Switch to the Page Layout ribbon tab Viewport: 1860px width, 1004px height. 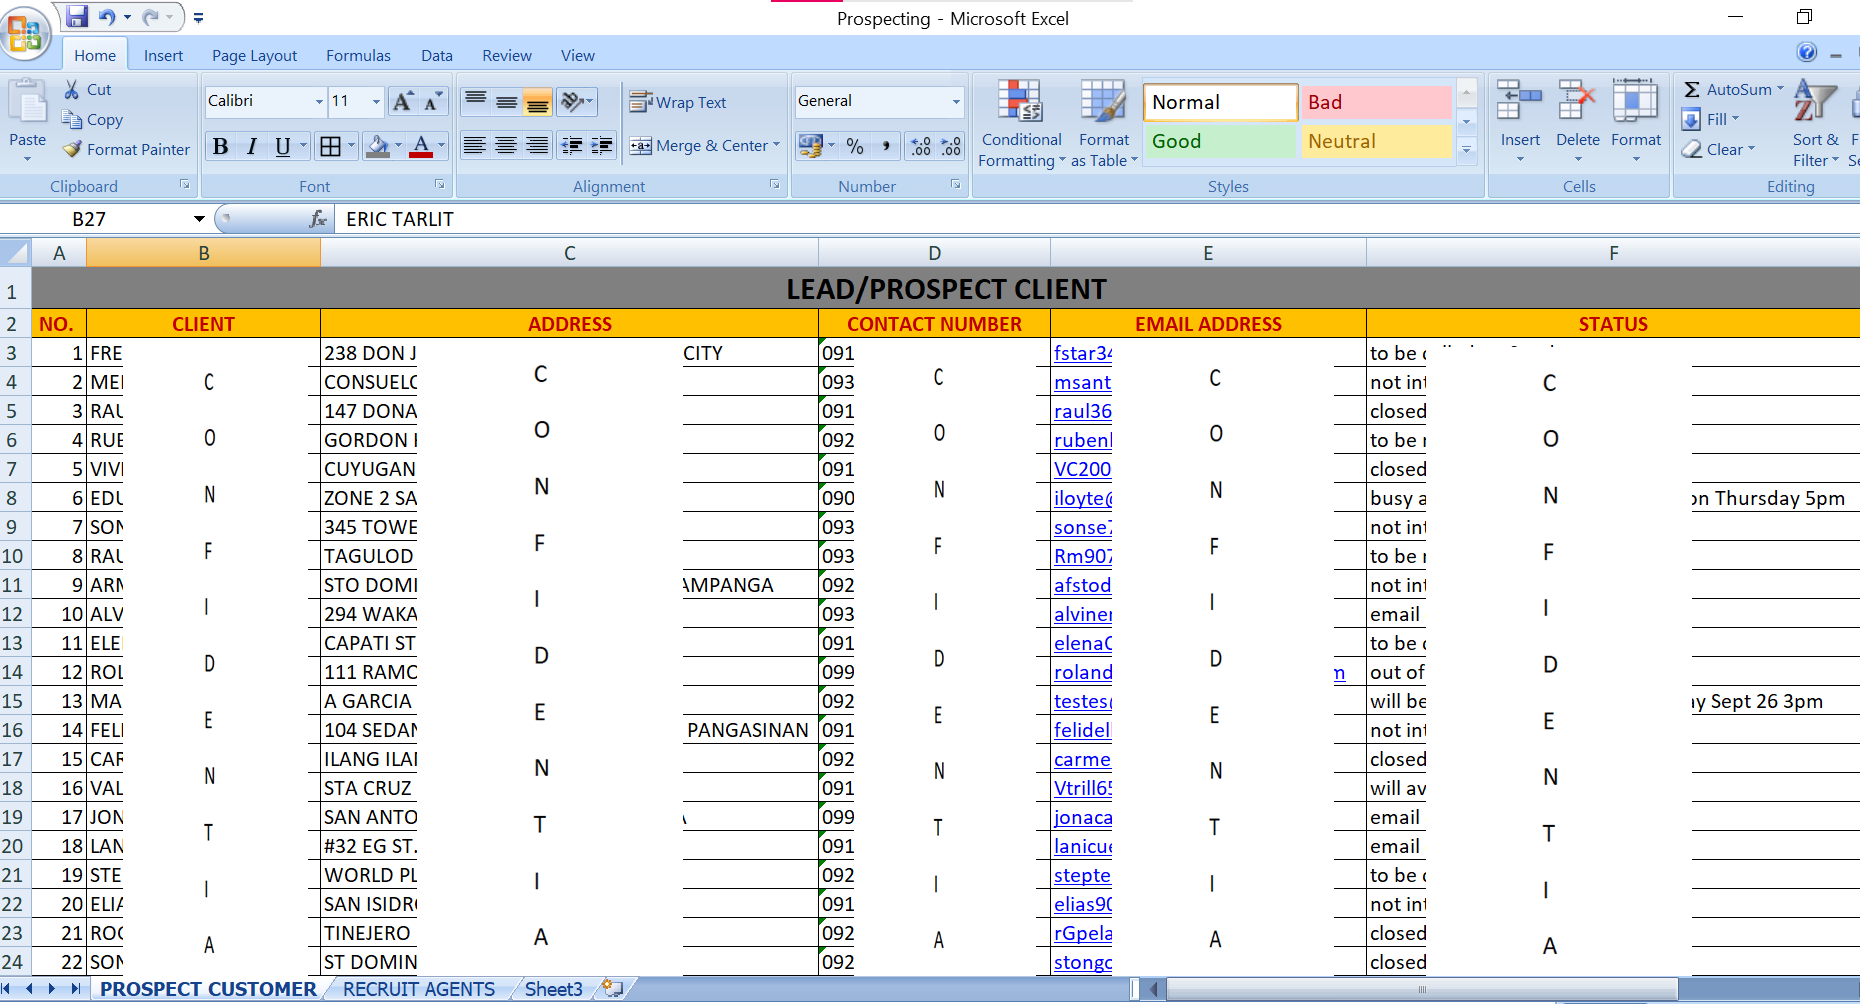[254, 56]
